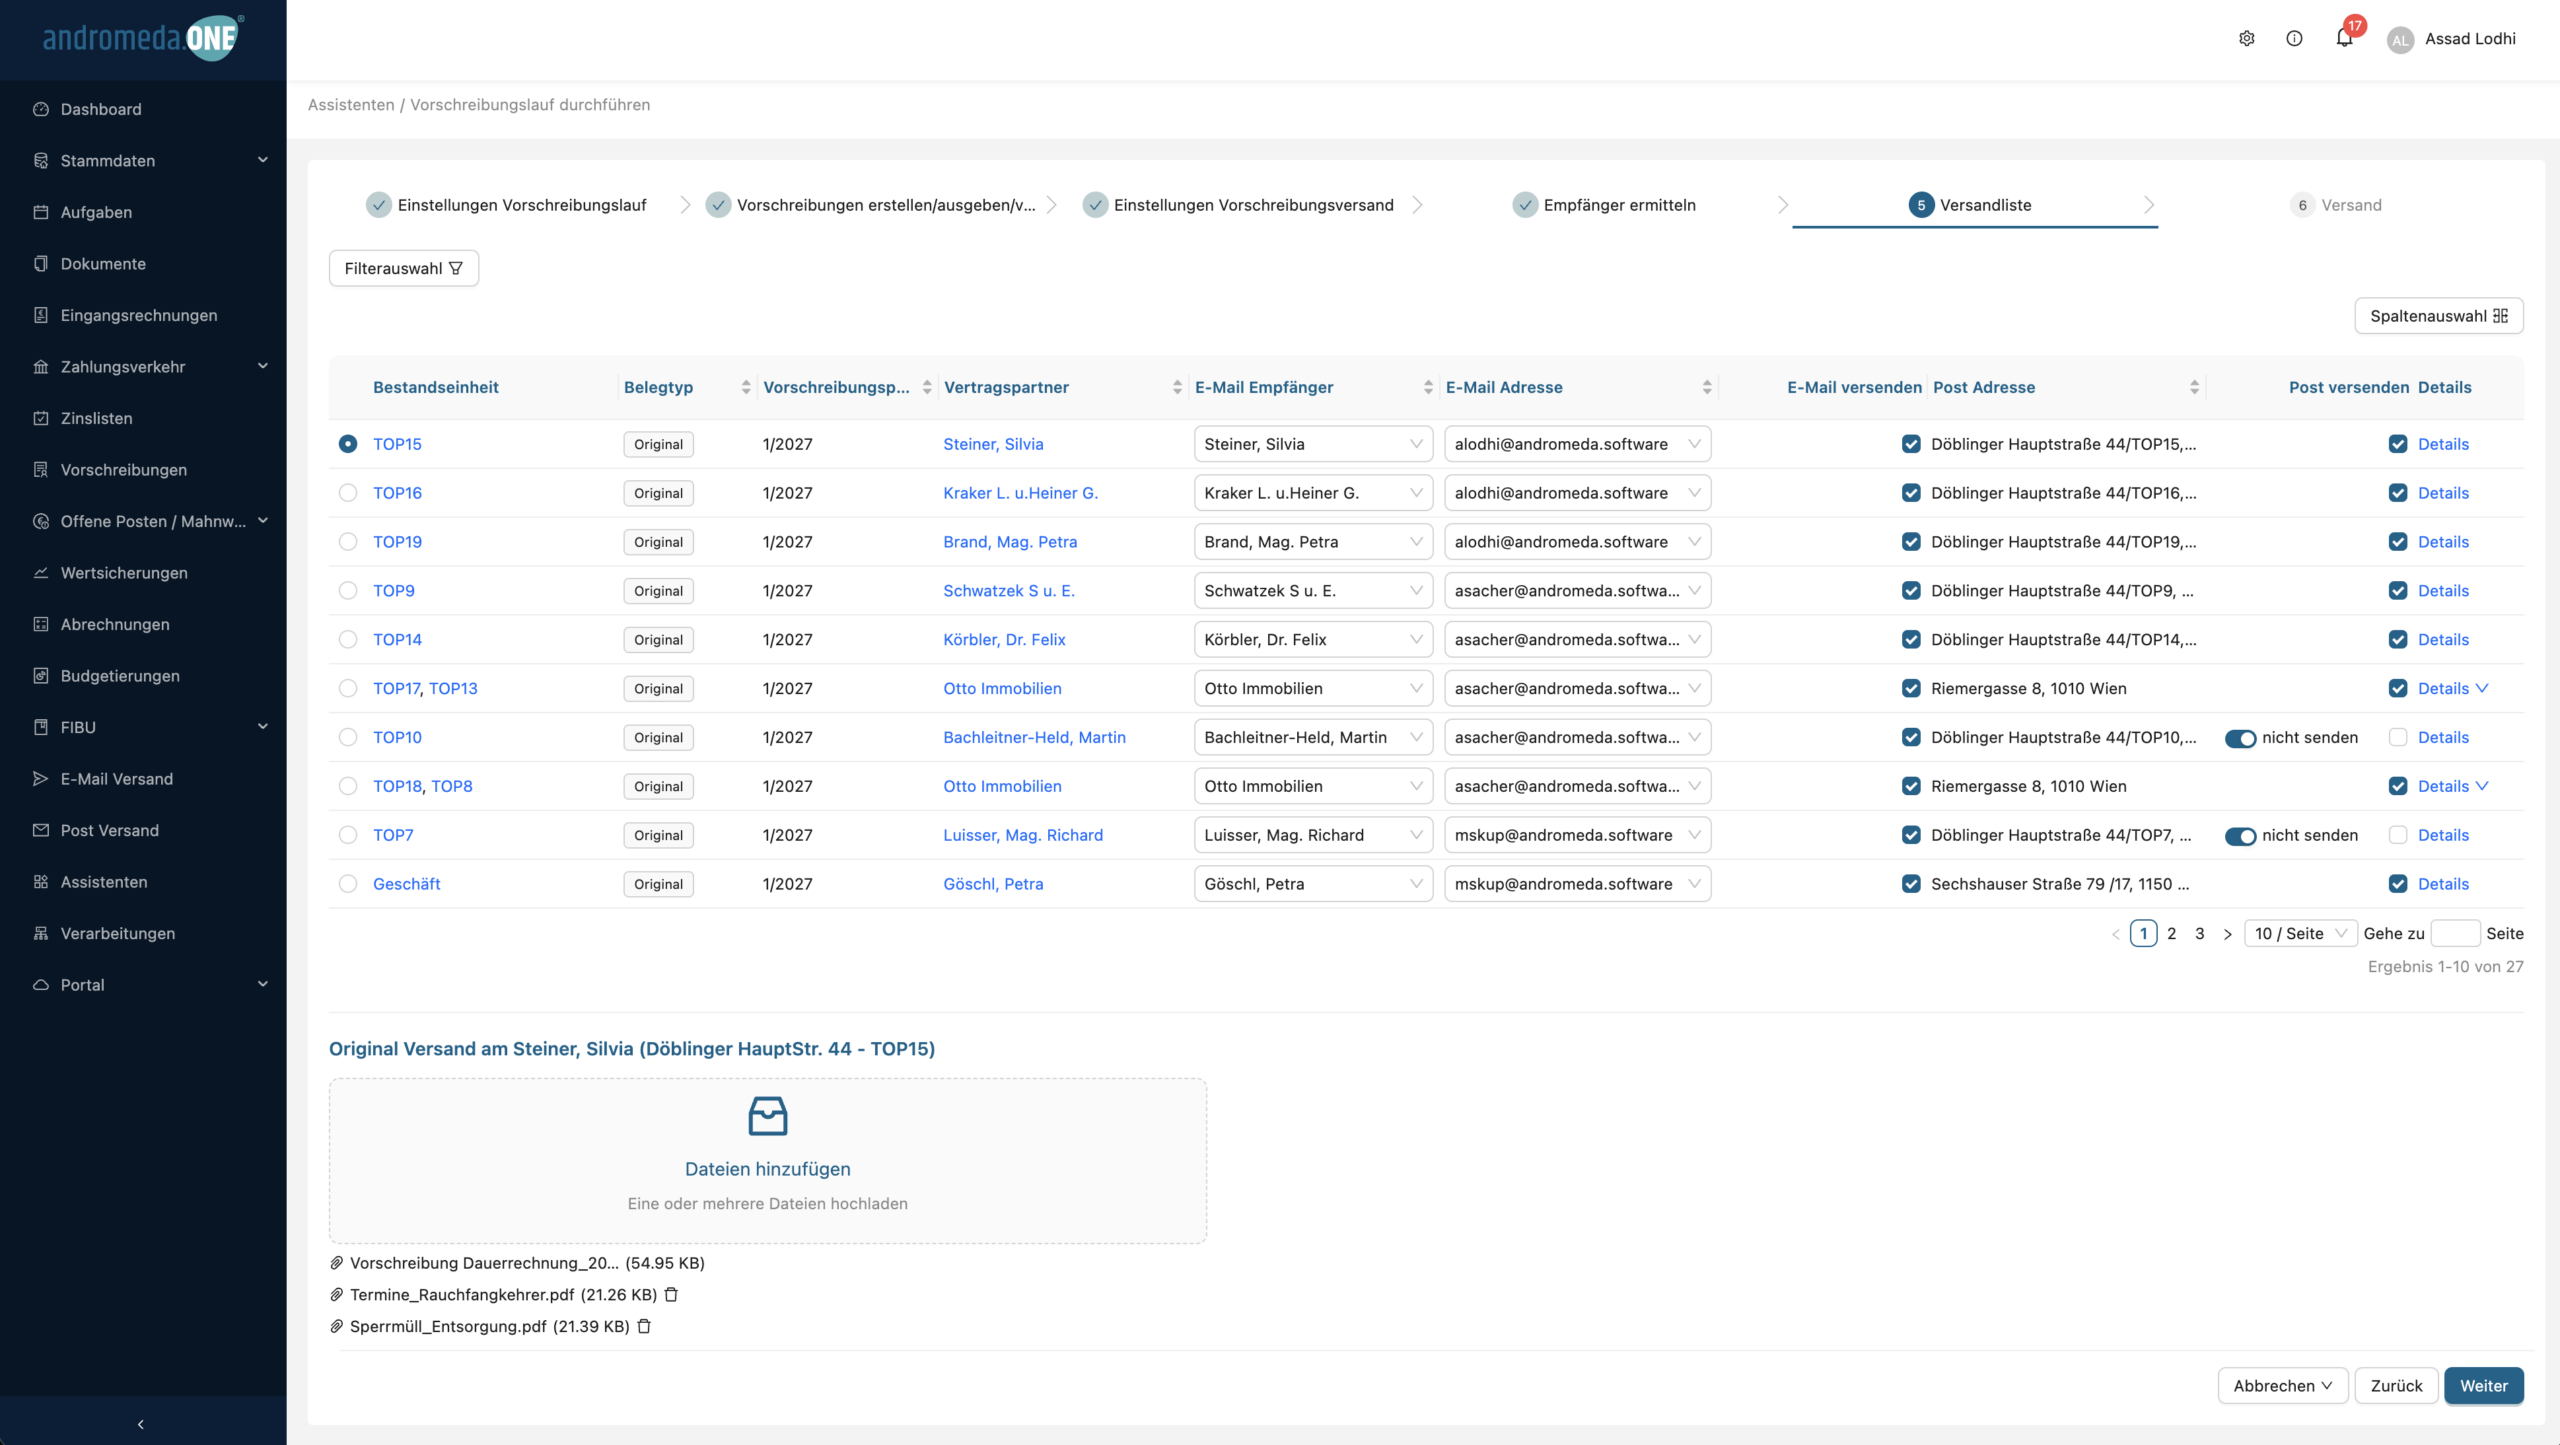The image size is (2560, 1445).
Task: Click the notifications bell icon
Action: click(2343, 39)
